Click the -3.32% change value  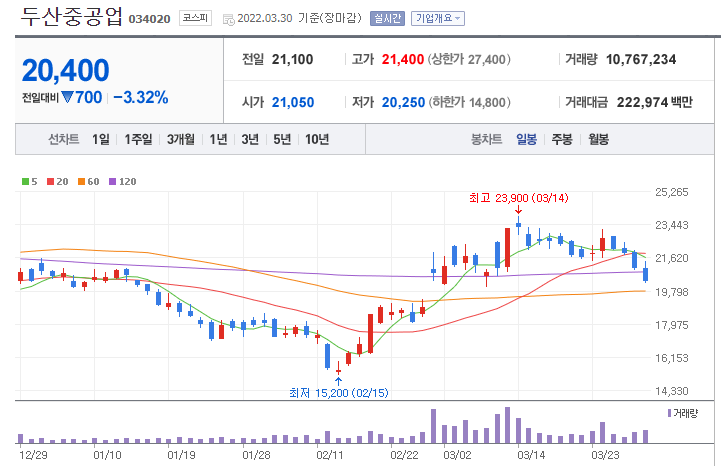(x=141, y=97)
